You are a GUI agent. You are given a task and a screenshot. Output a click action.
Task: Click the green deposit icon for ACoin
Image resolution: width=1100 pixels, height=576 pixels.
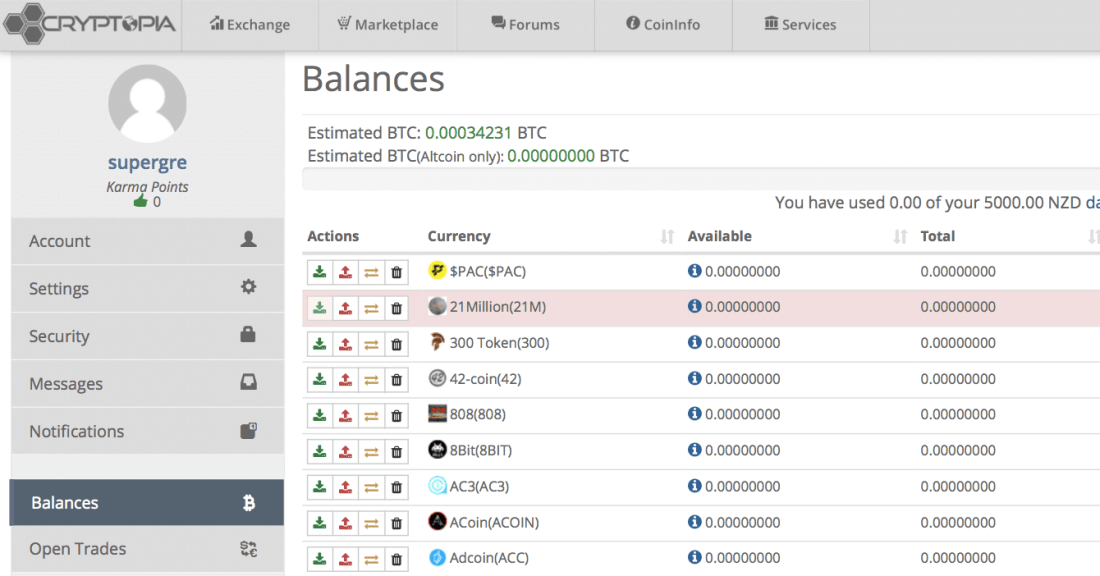(319, 523)
